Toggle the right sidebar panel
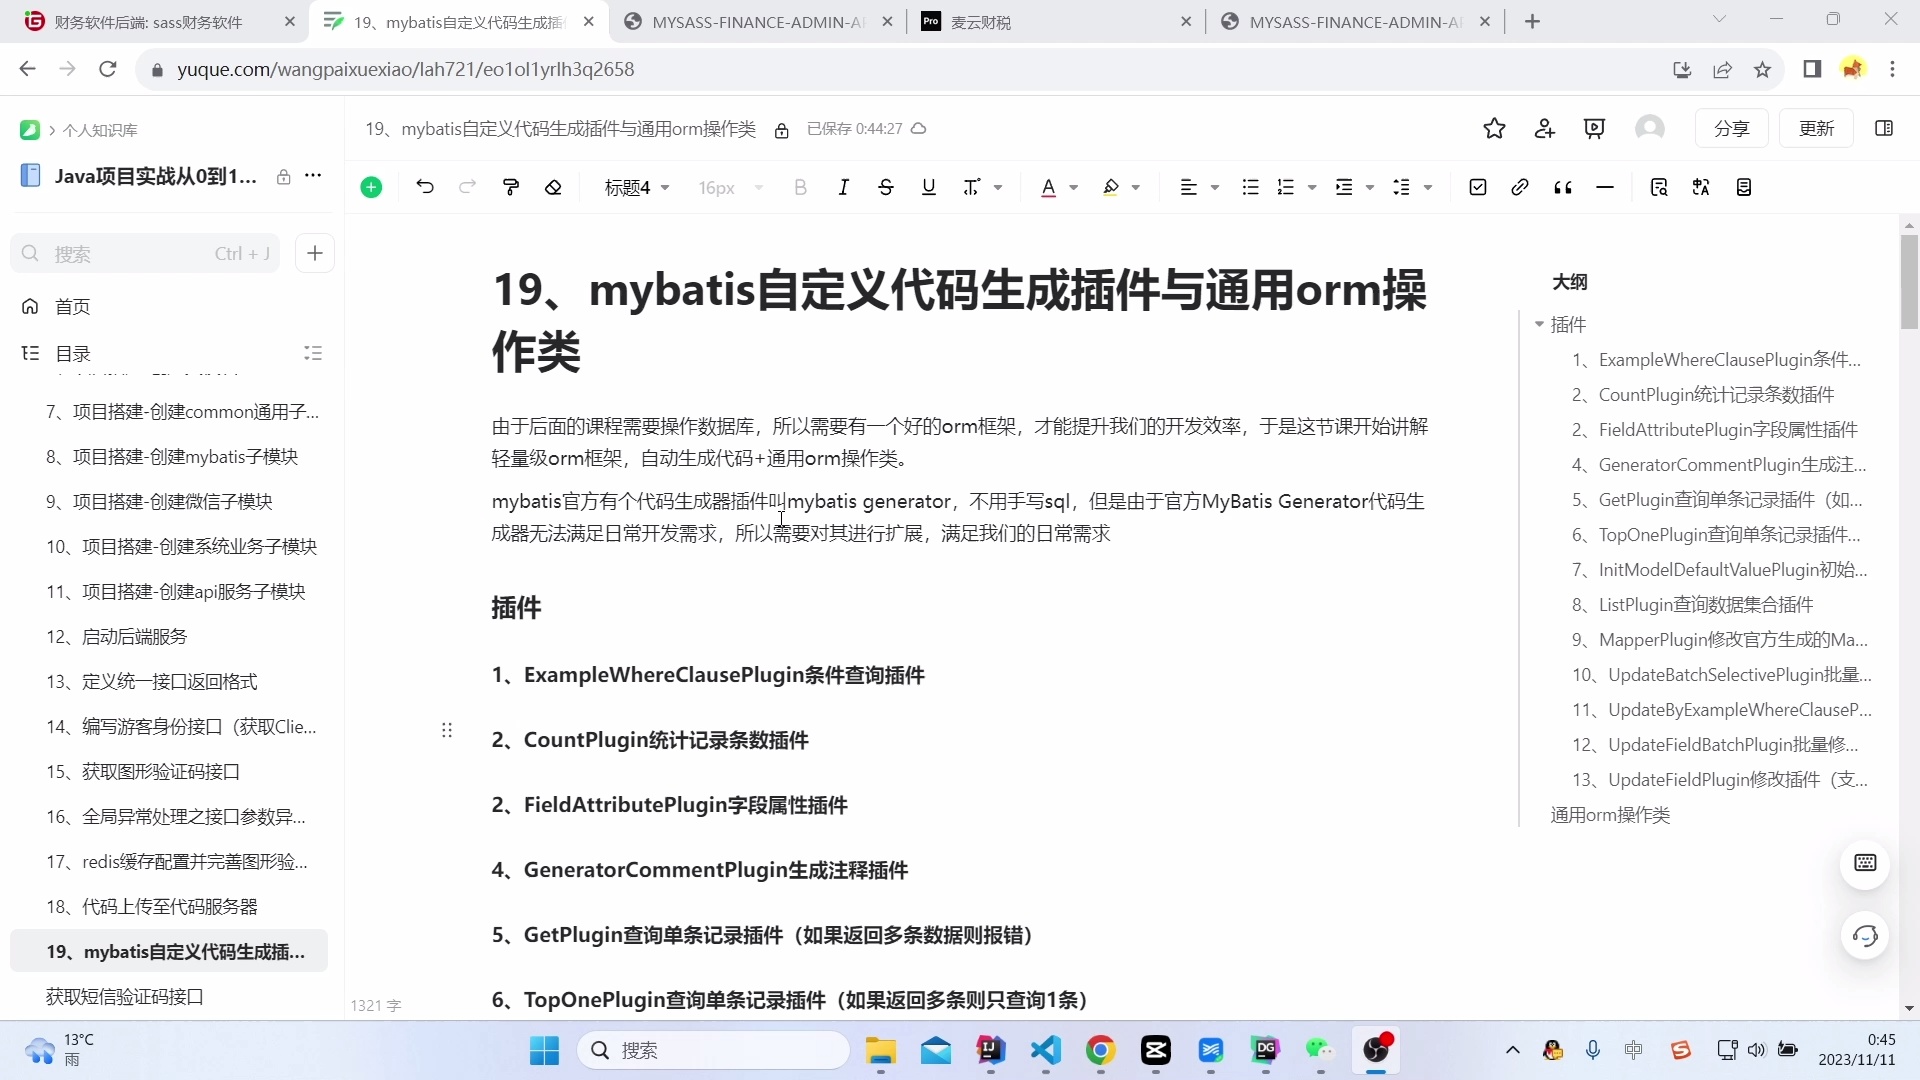The image size is (1920, 1080). coord(1886,128)
